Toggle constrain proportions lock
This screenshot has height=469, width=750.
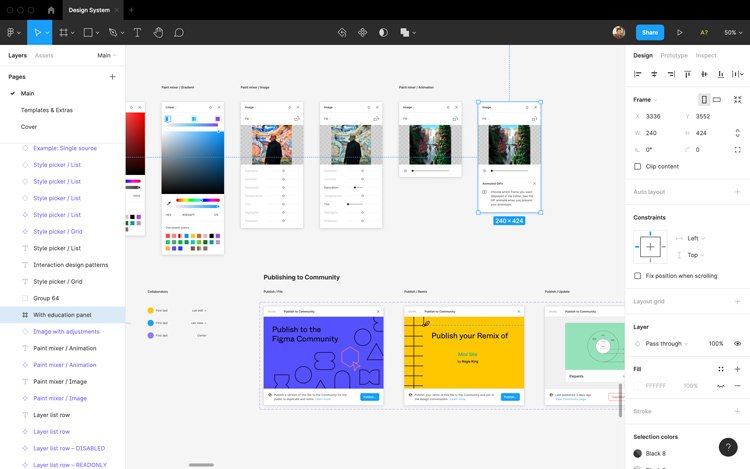(738, 133)
